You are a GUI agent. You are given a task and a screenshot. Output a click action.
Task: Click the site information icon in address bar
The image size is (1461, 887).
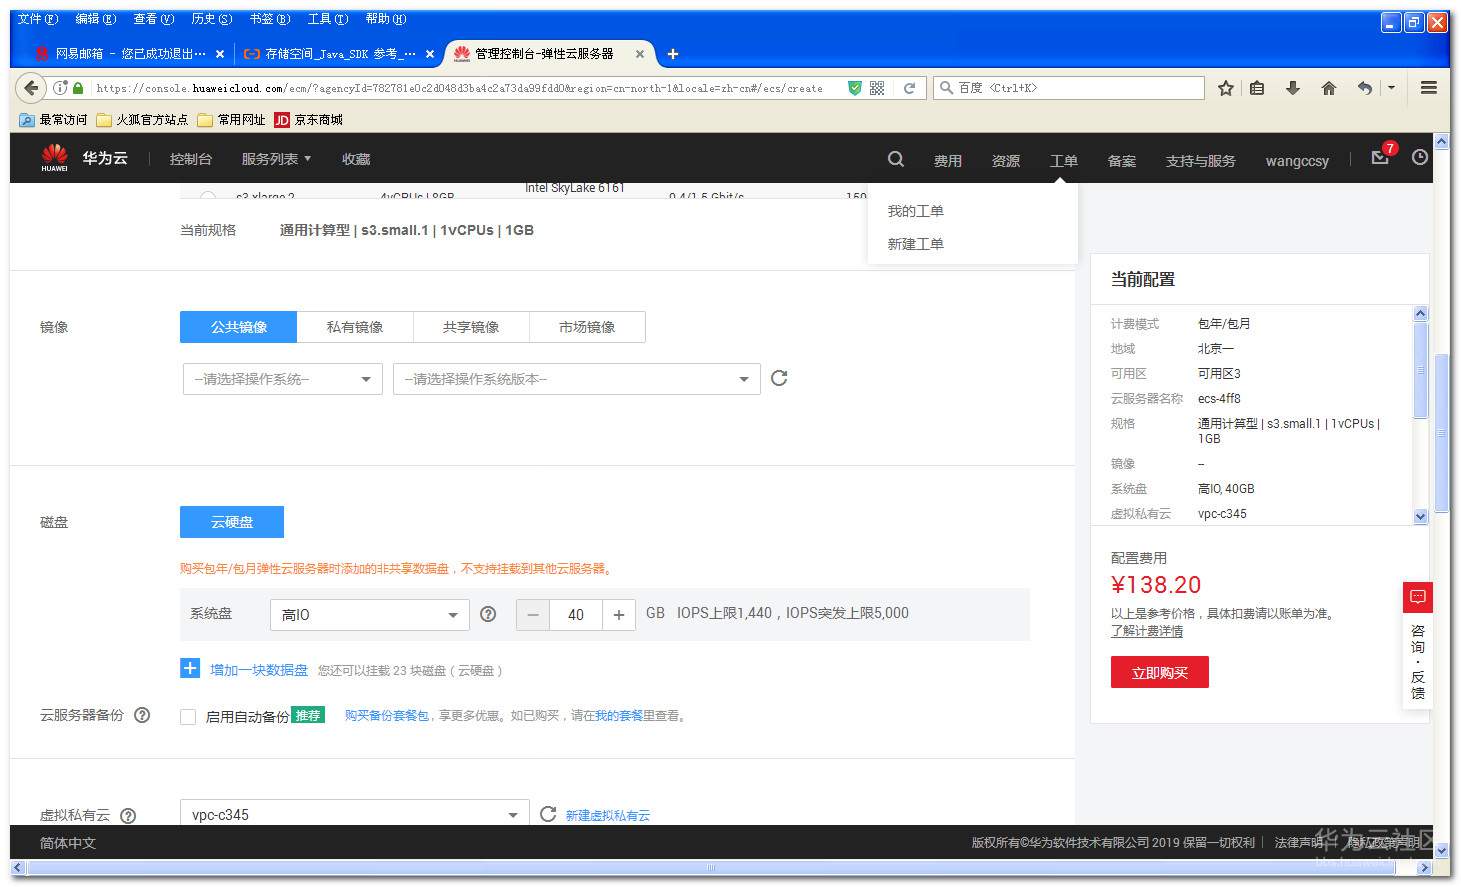point(60,88)
